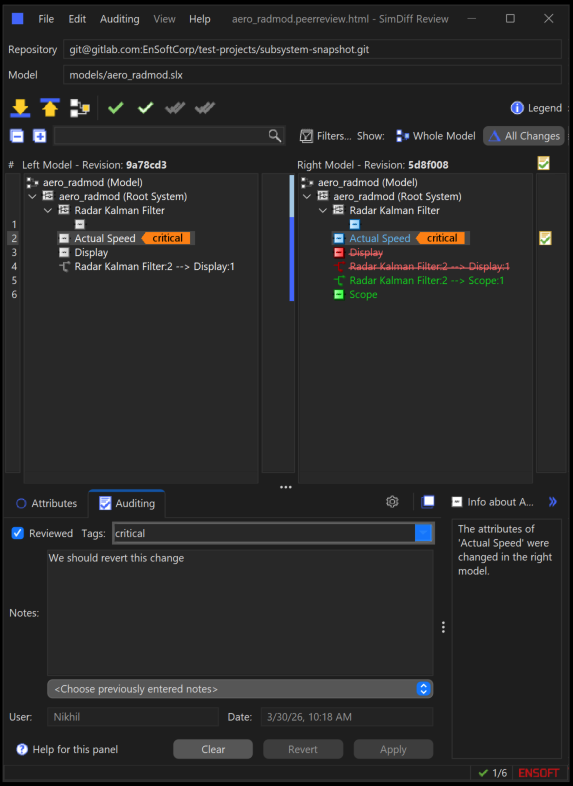Image resolution: width=573 pixels, height=786 pixels.
Task: Click the User field showing Nikhil
Action: 133,717
